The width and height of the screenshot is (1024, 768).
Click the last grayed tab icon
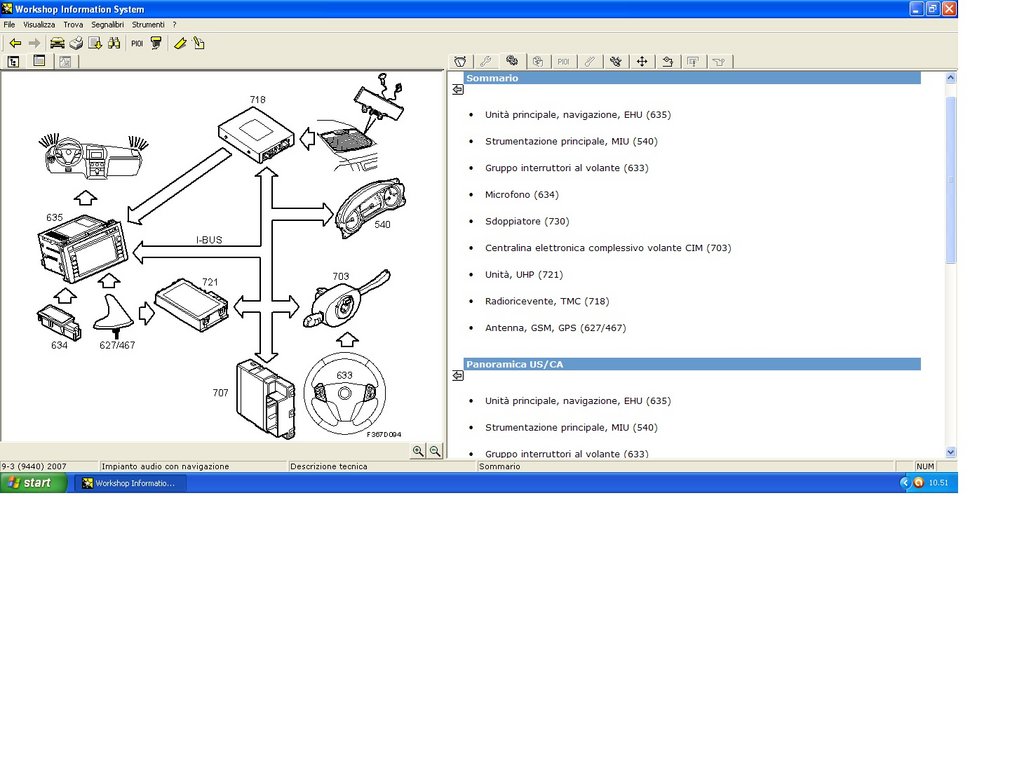tap(719, 61)
